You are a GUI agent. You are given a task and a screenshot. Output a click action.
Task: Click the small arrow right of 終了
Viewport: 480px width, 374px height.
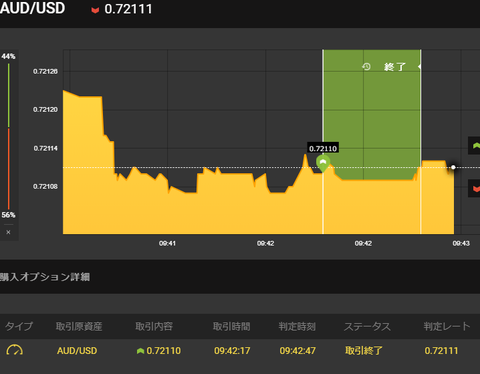pyautogui.click(x=419, y=67)
